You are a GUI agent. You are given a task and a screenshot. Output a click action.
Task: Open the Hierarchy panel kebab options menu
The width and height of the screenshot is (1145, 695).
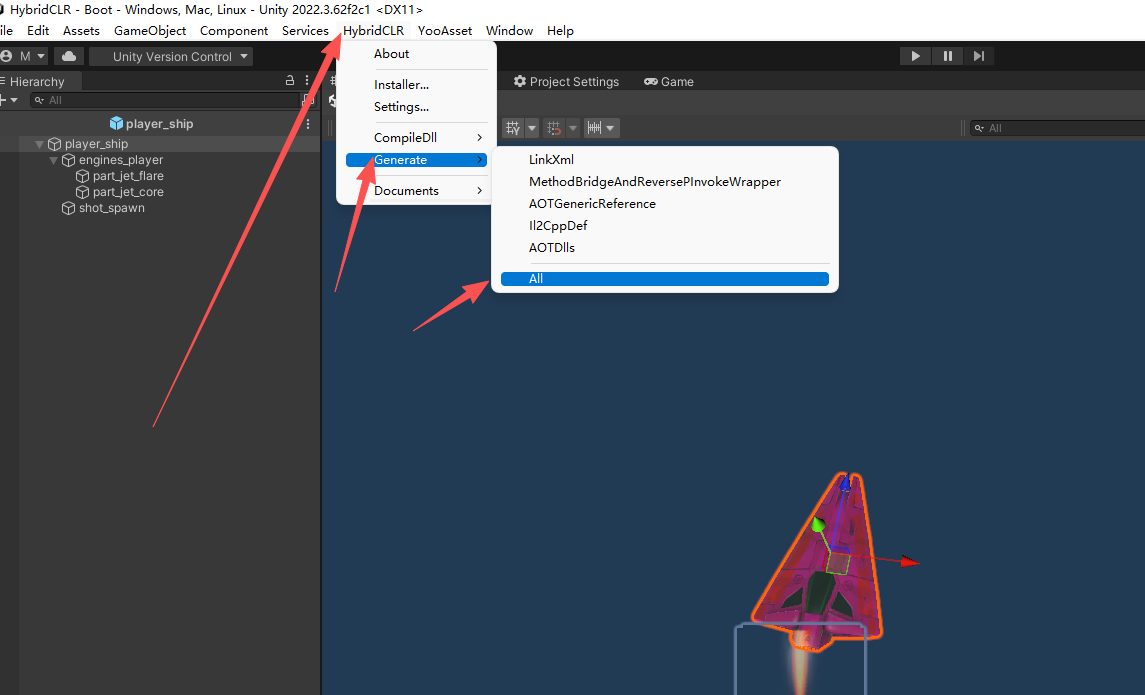[x=307, y=80]
